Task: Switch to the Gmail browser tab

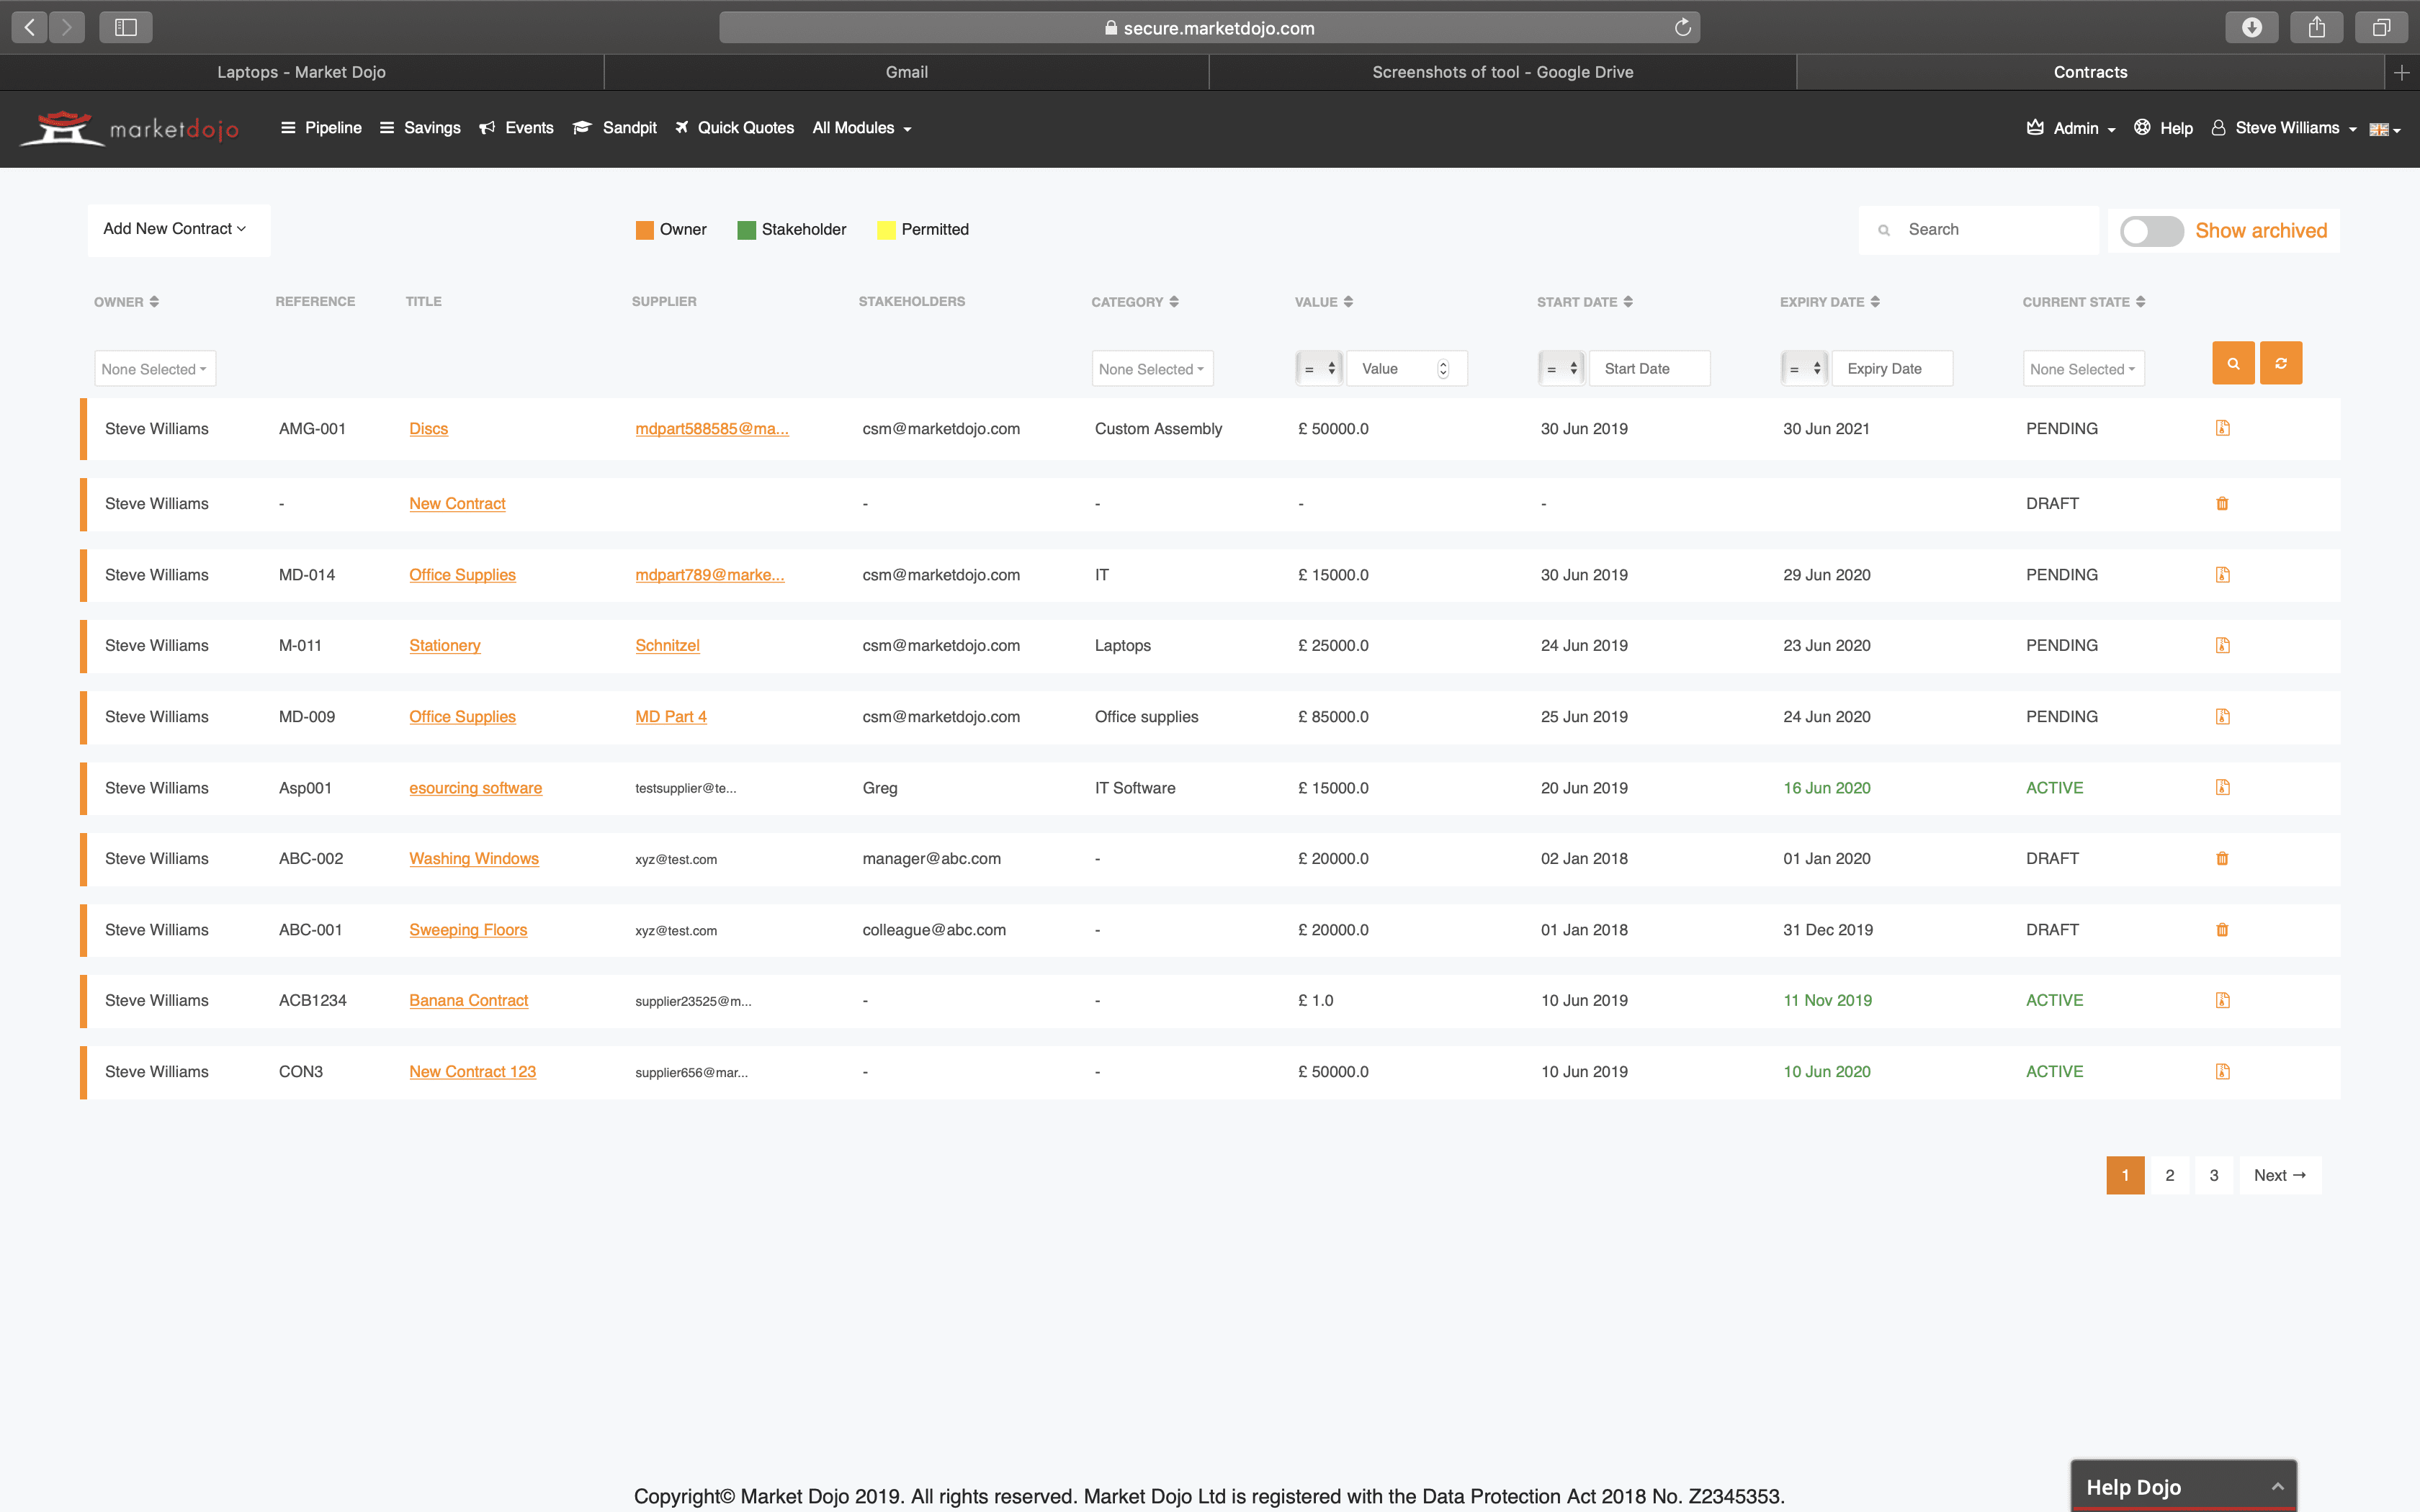Action: pyautogui.click(x=906, y=71)
